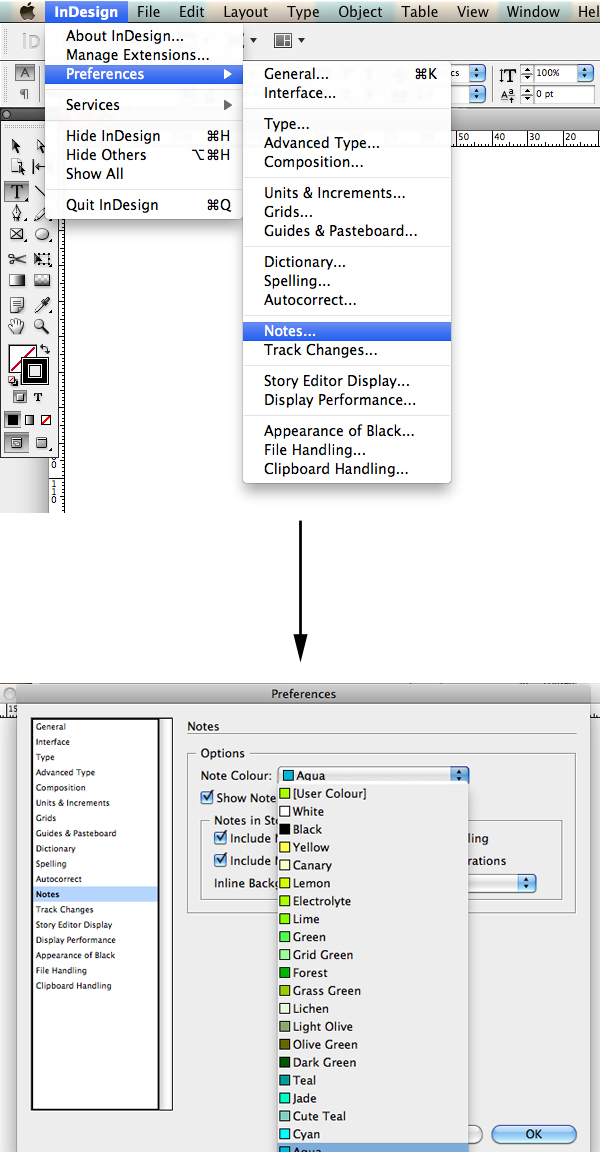The width and height of the screenshot is (600, 1152).
Task: Choose Notes... in Preferences submenu
Action: coord(347,331)
